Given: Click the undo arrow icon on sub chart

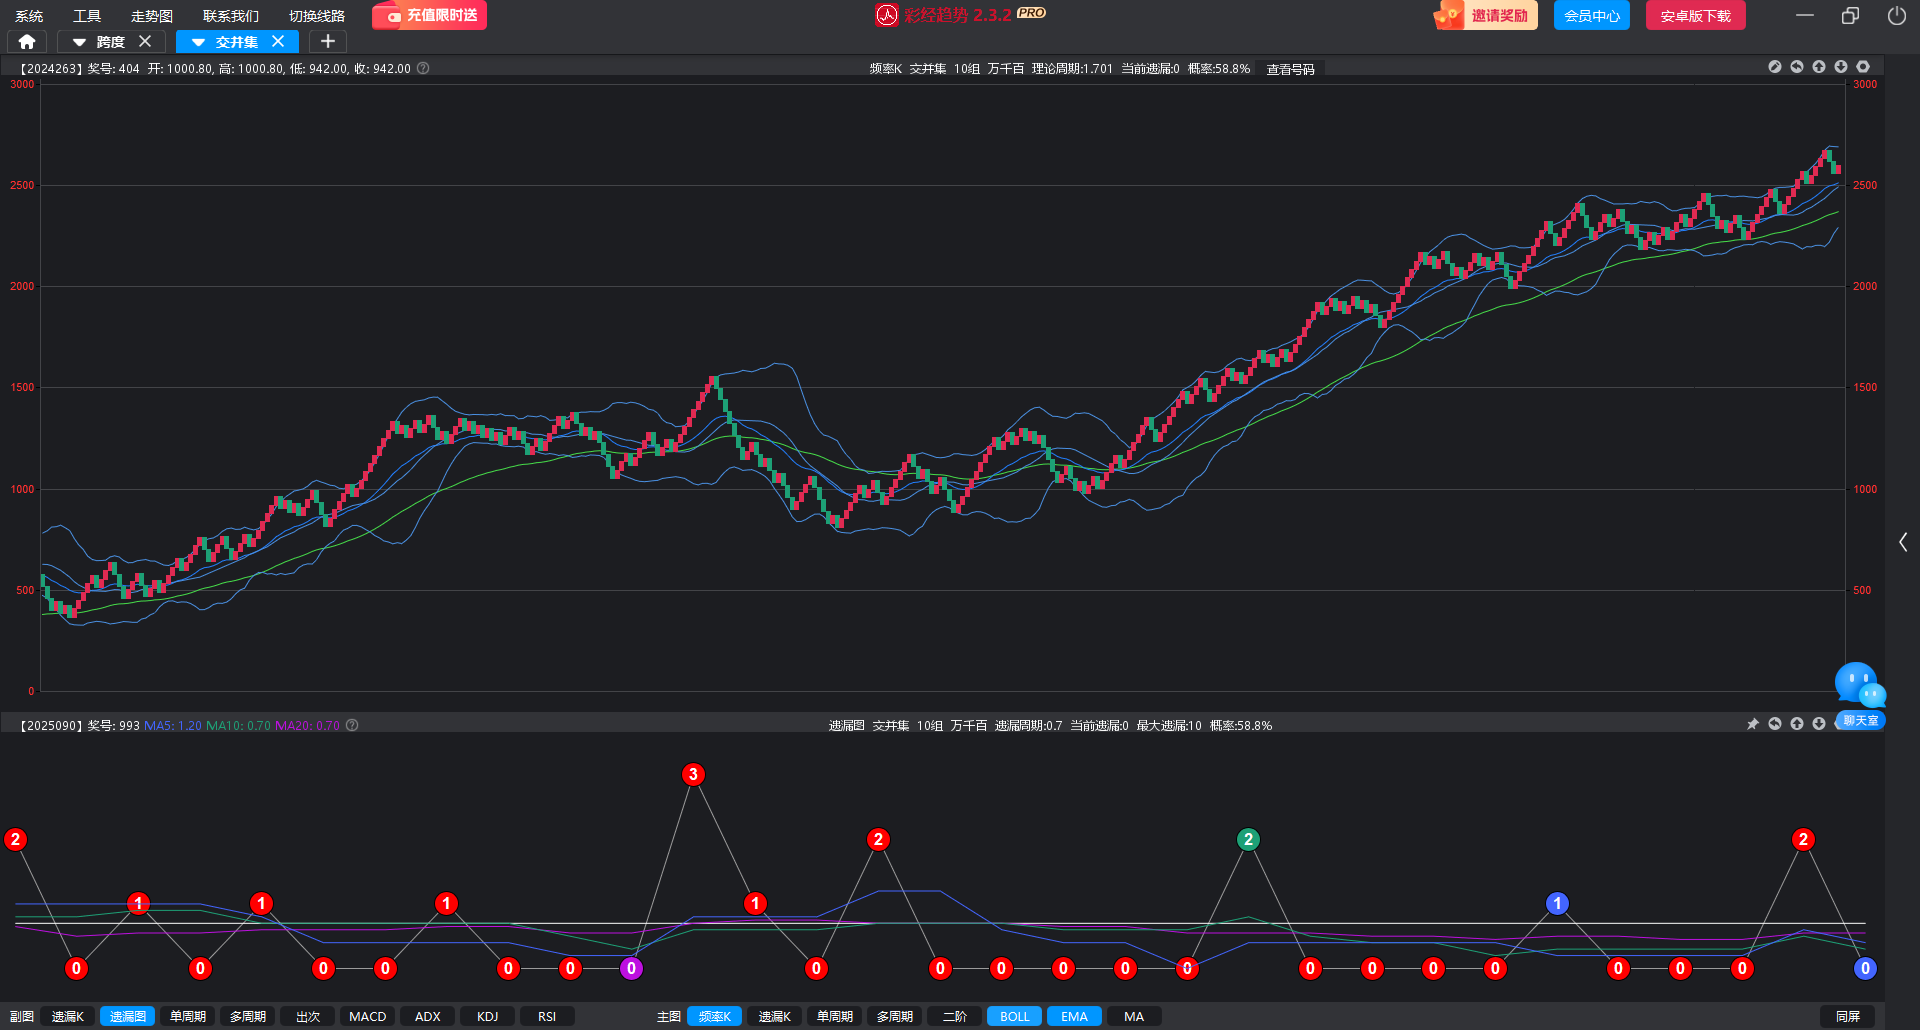Looking at the screenshot, I should (1775, 724).
